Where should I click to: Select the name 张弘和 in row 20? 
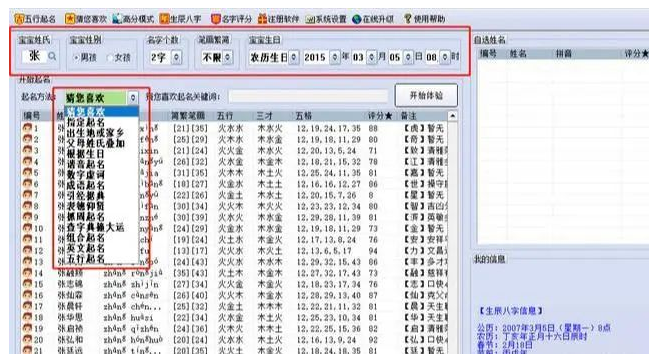point(71,340)
